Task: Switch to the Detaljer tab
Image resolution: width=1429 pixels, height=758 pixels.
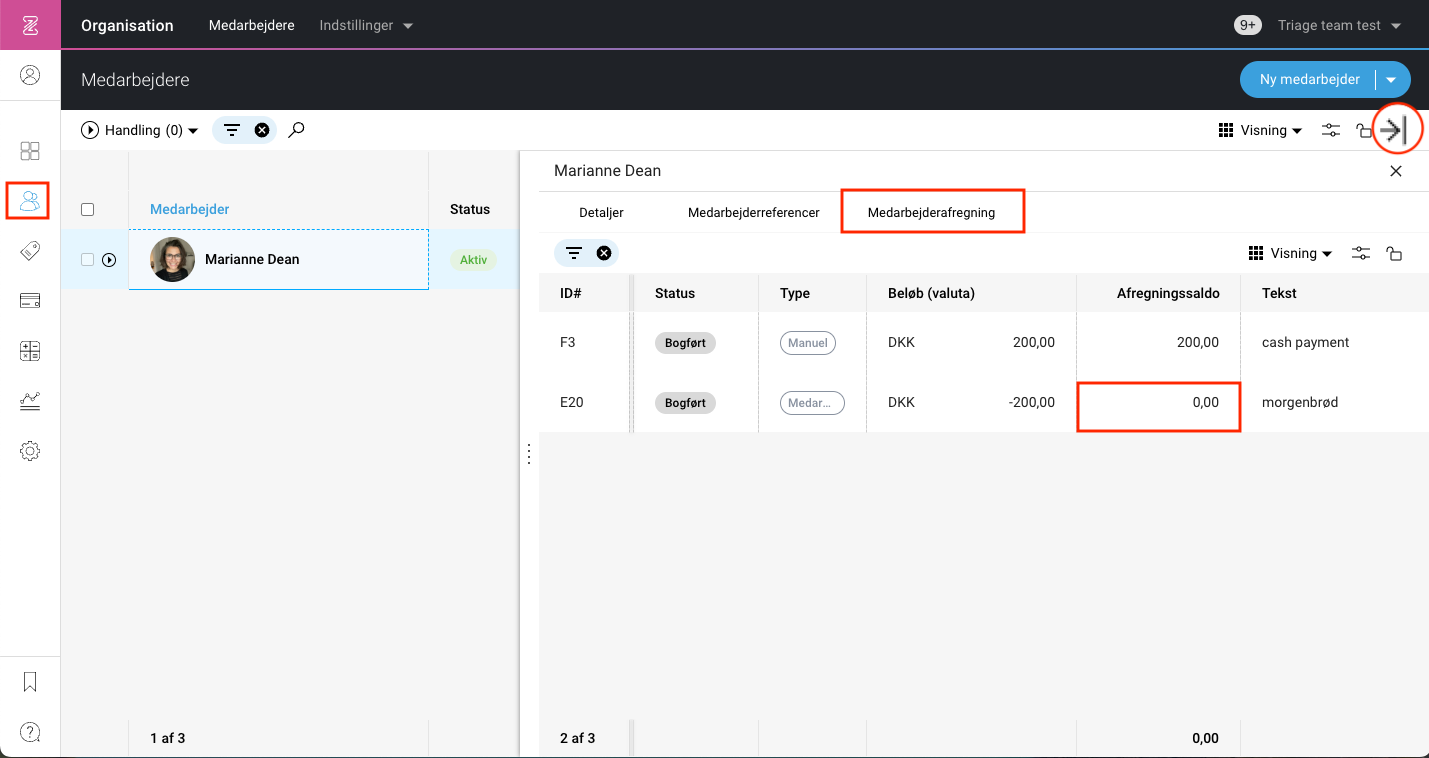Action: (601, 213)
